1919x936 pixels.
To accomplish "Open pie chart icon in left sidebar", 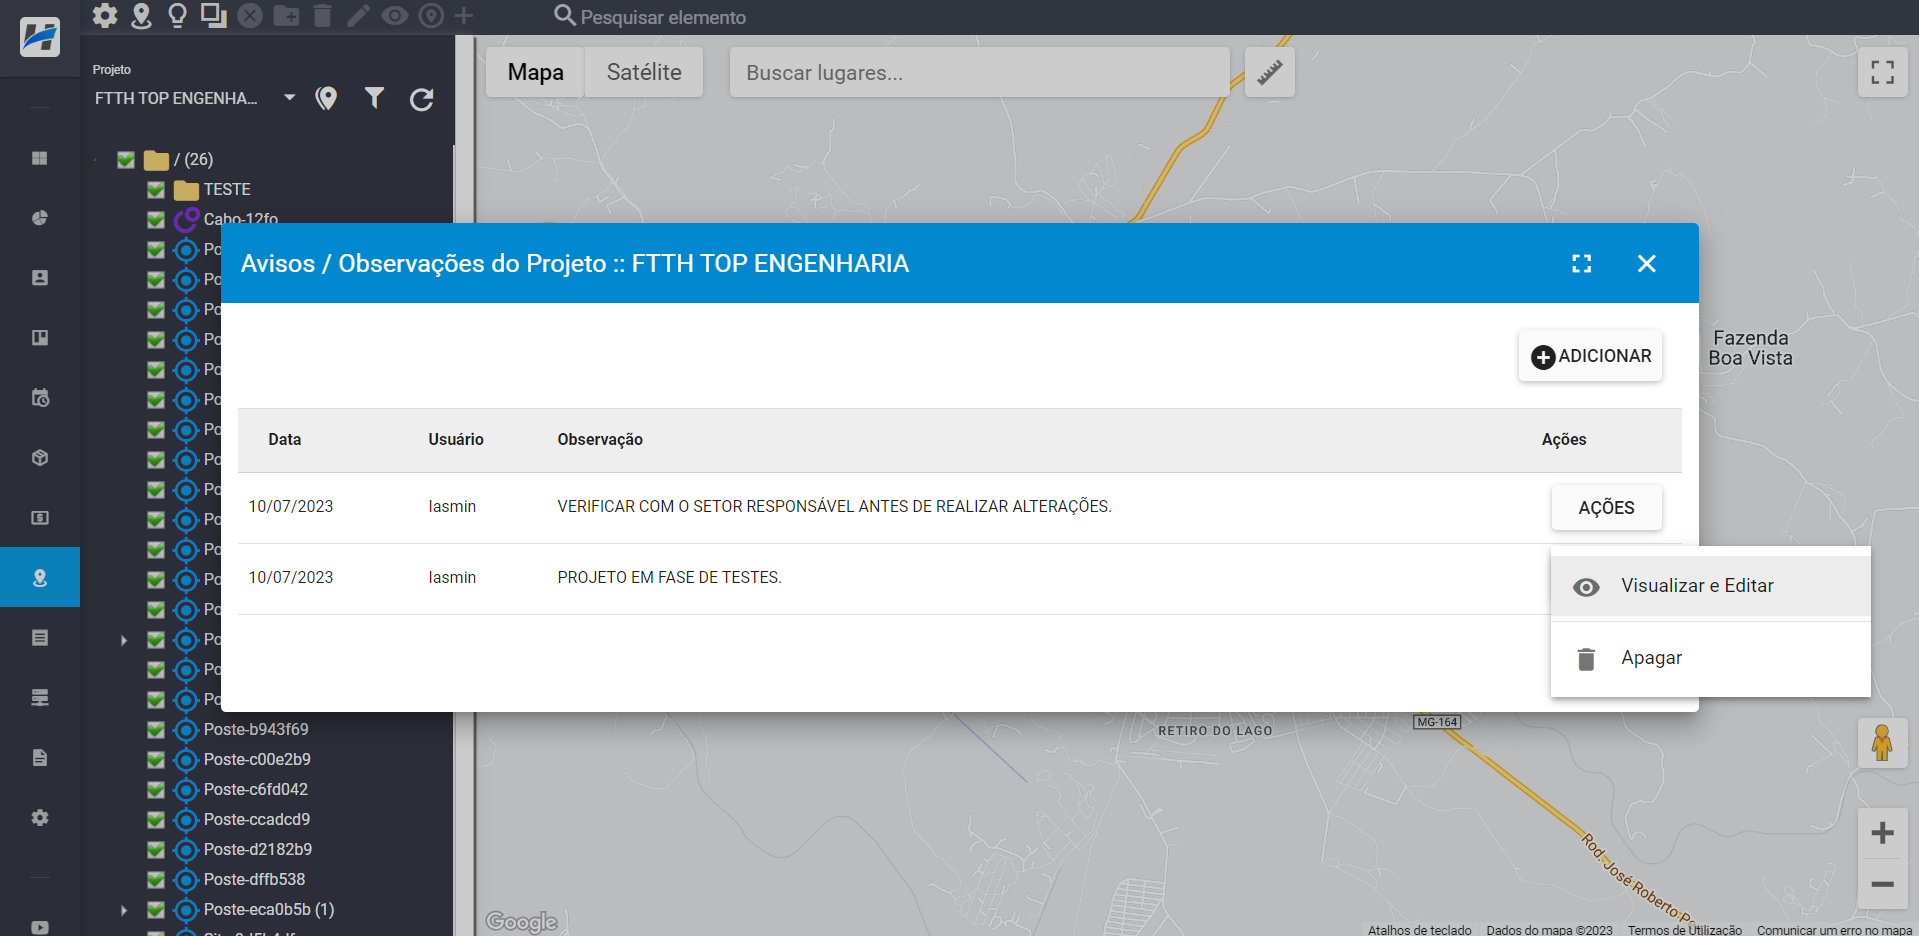I will pyautogui.click(x=40, y=218).
